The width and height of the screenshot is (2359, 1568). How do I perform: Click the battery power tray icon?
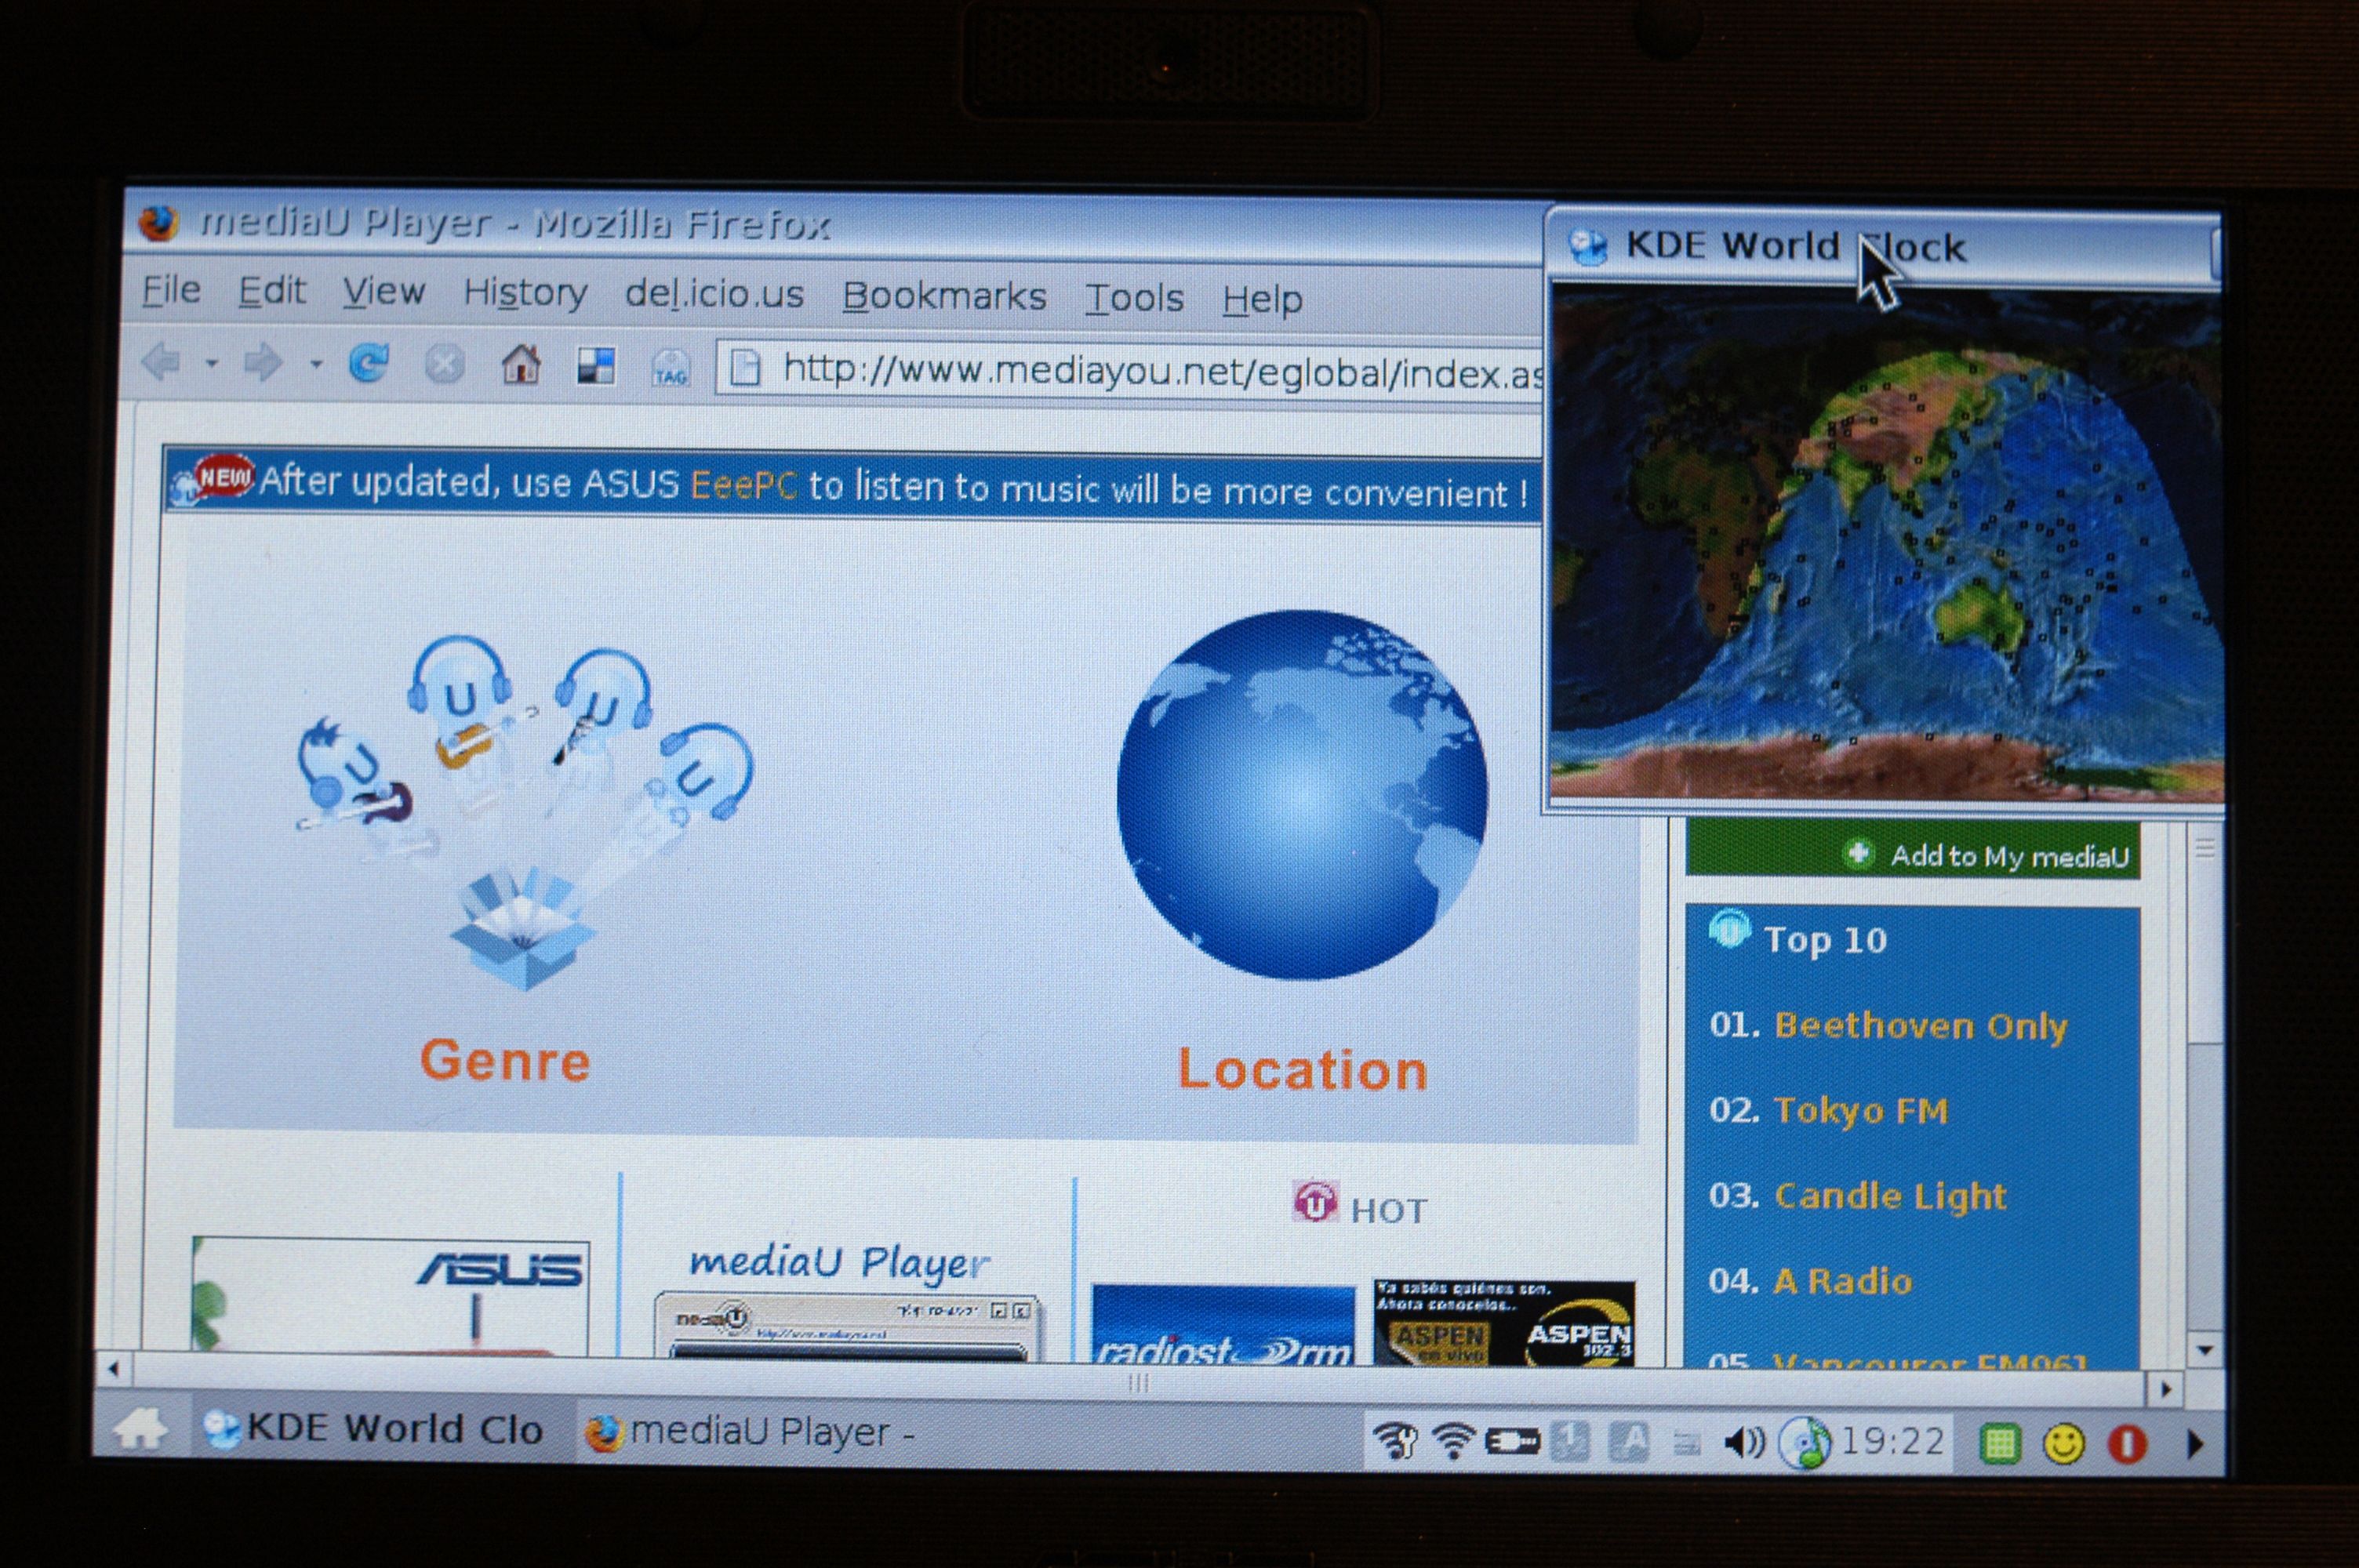(x=1512, y=1442)
